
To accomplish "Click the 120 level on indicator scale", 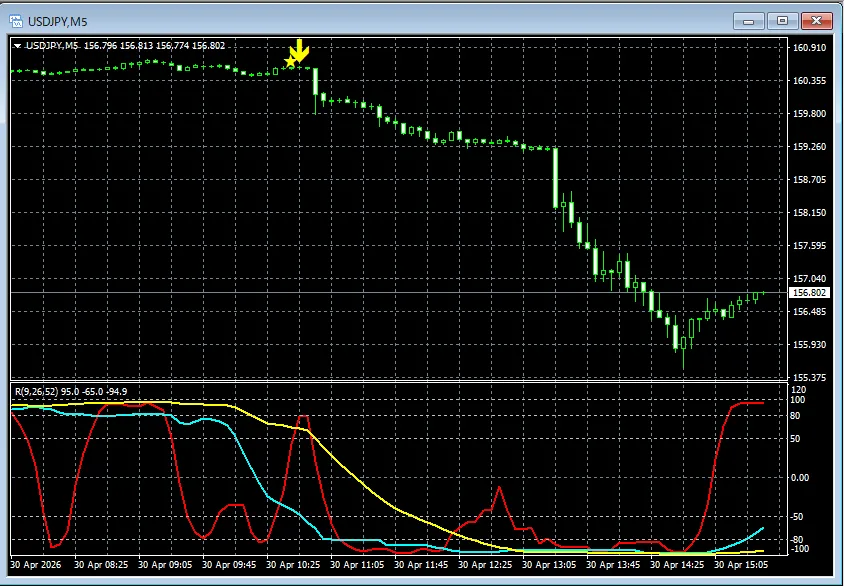I will (798, 389).
